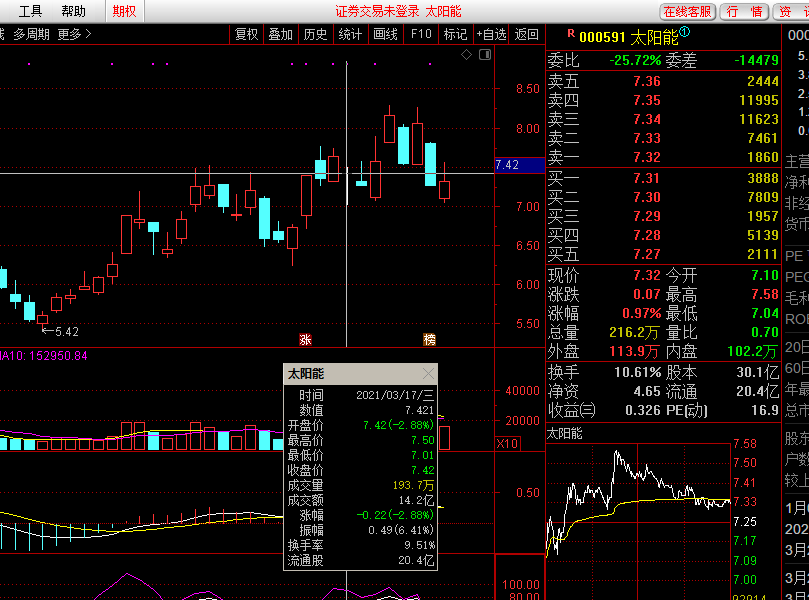Click the X10 volume scale label
The height and width of the screenshot is (600, 809).
click(508, 444)
